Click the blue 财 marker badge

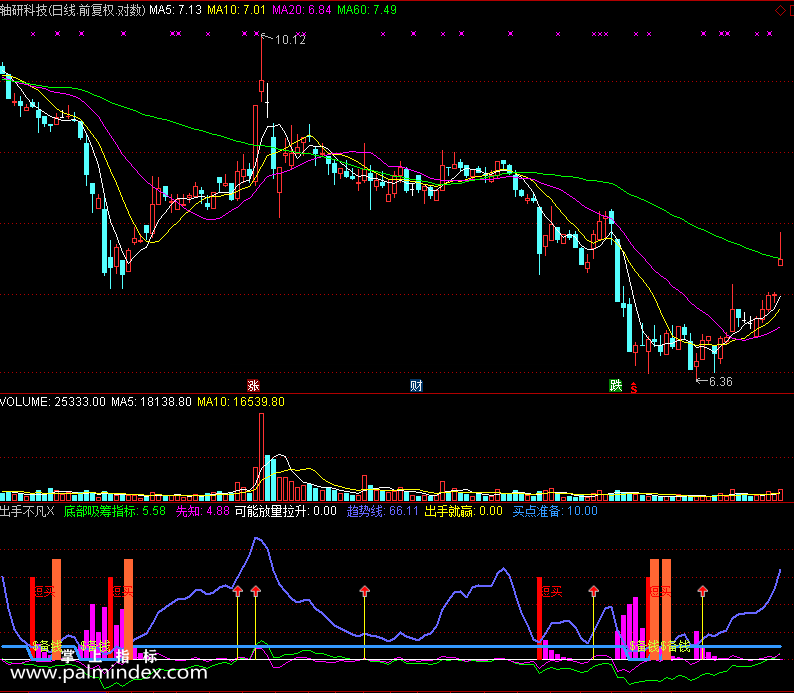pyautogui.click(x=416, y=386)
